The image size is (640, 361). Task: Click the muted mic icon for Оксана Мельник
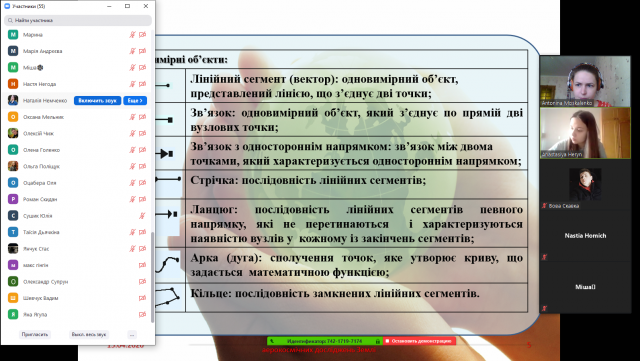(x=132, y=117)
